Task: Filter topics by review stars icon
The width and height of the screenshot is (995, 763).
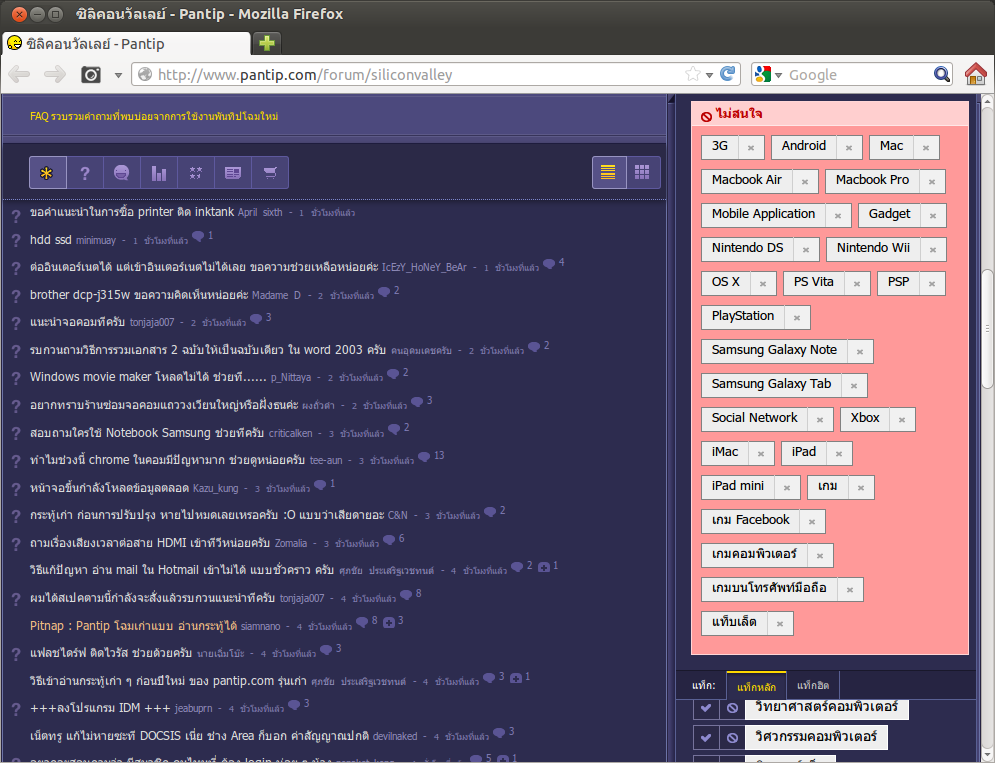Action: 195,173
